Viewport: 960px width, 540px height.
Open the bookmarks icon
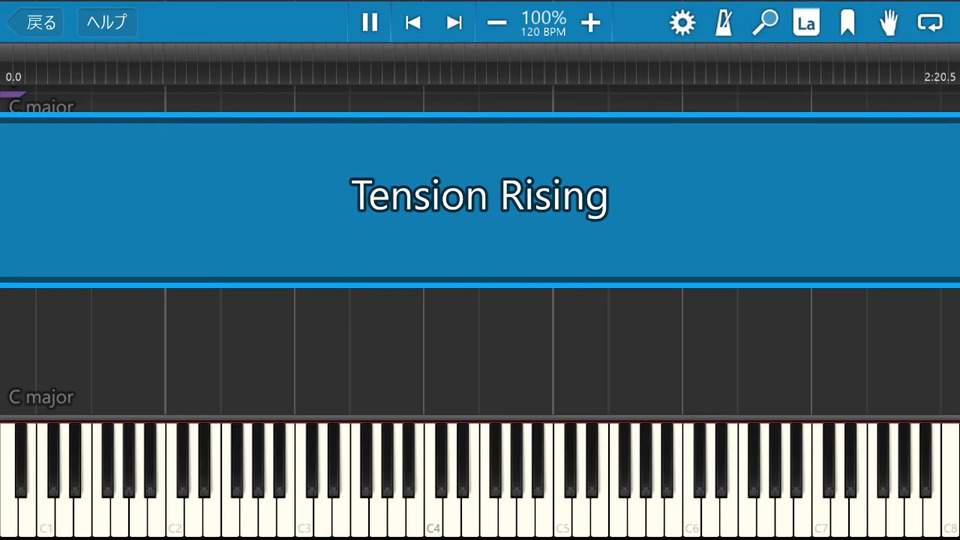pyautogui.click(x=847, y=23)
